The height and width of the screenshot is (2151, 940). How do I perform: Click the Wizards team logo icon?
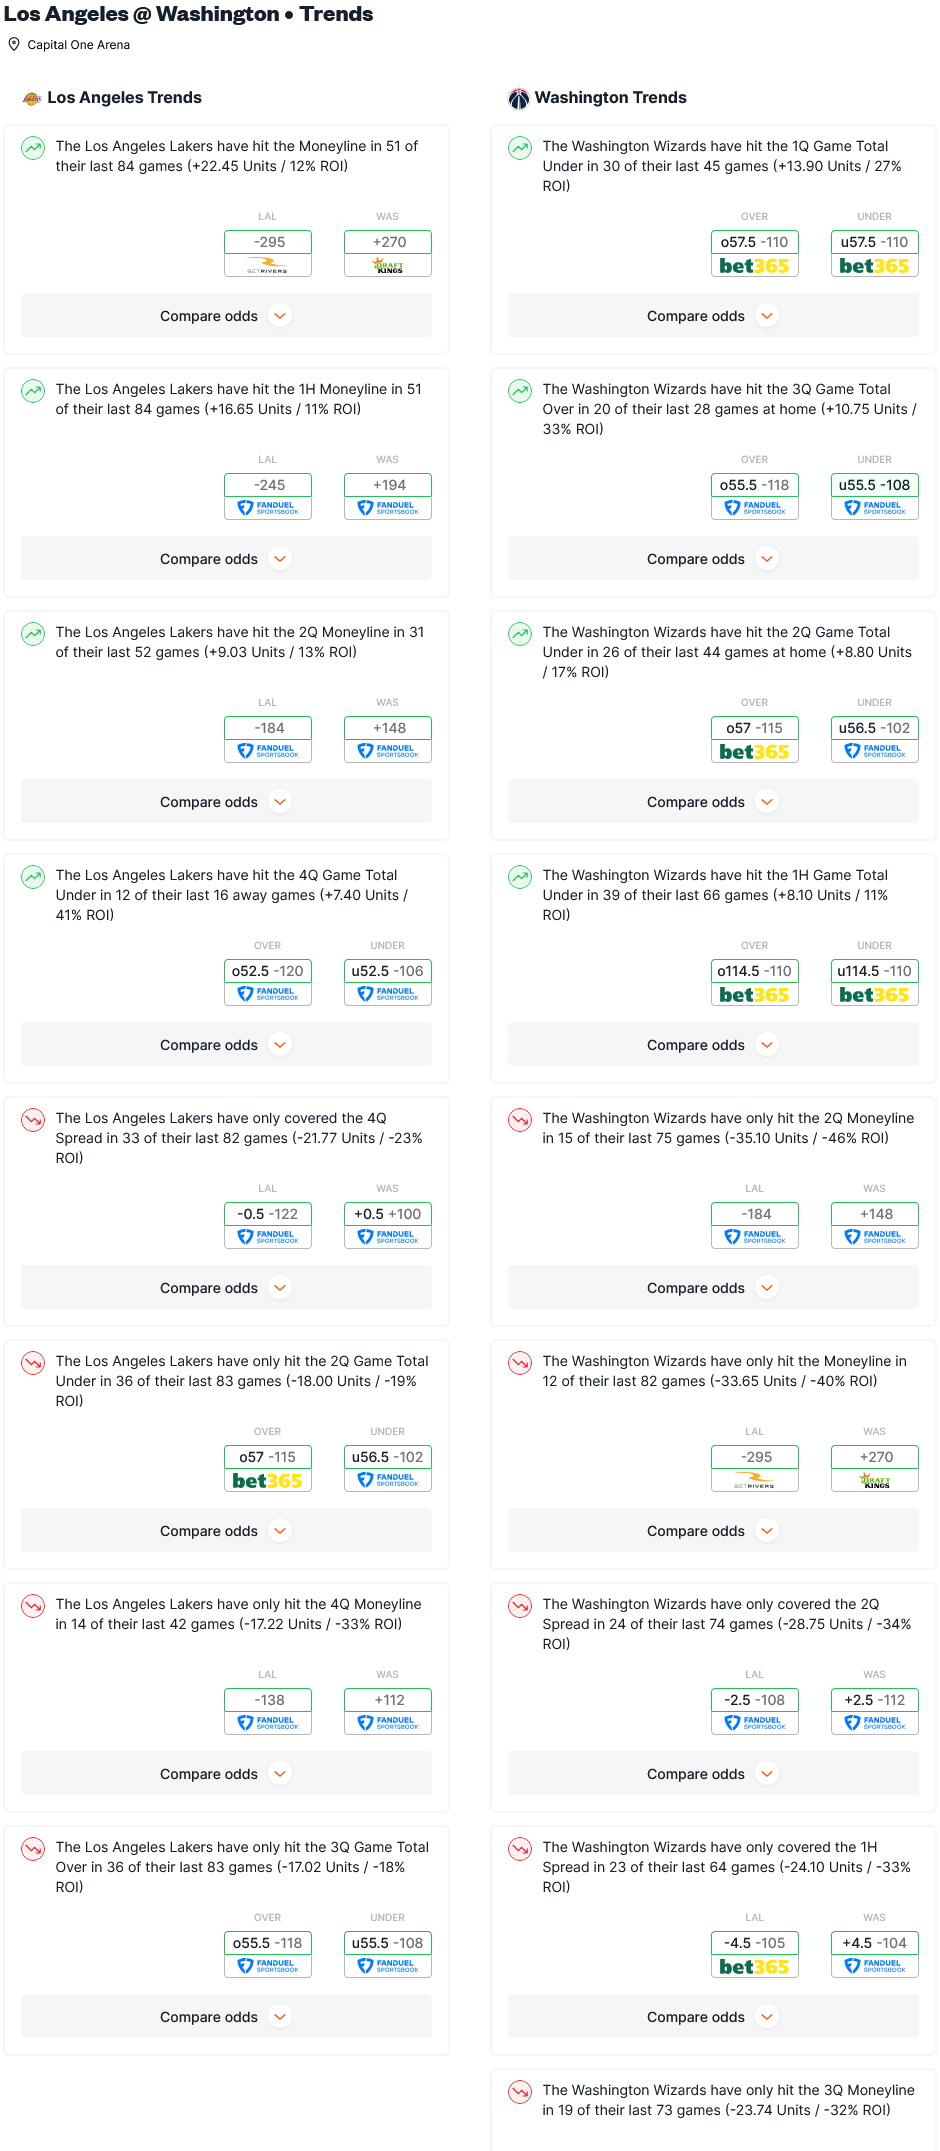tap(519, 98)
